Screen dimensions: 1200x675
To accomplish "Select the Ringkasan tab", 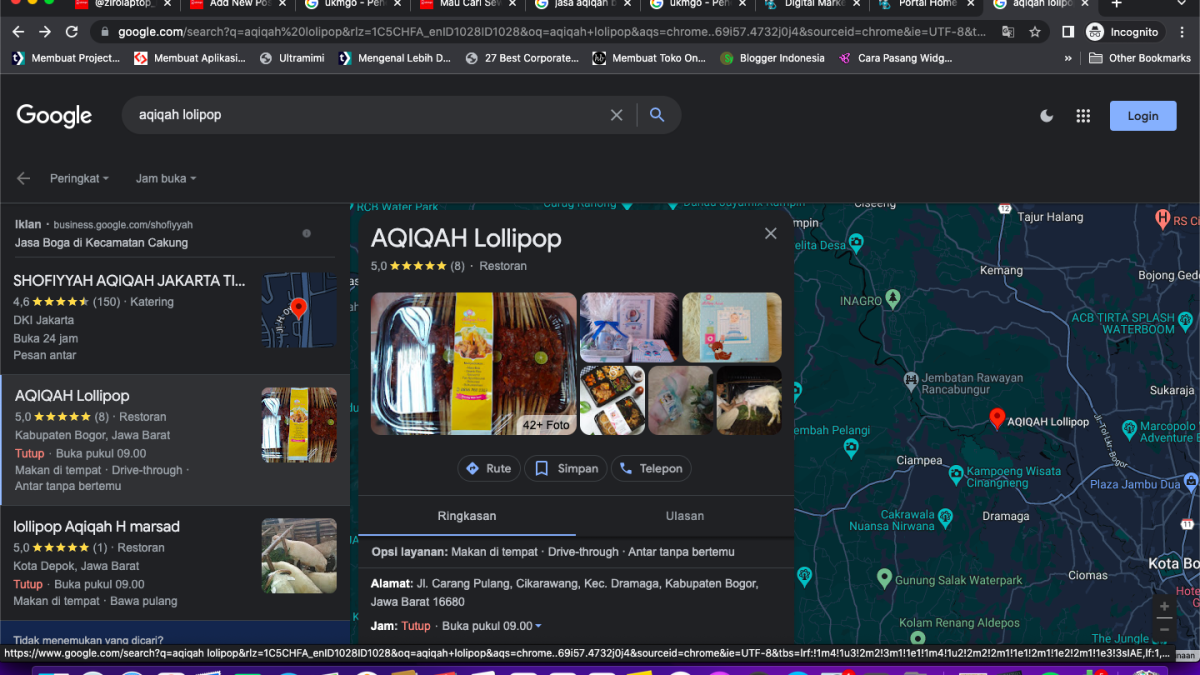I will pyautogui.click(x=466, y=516).
